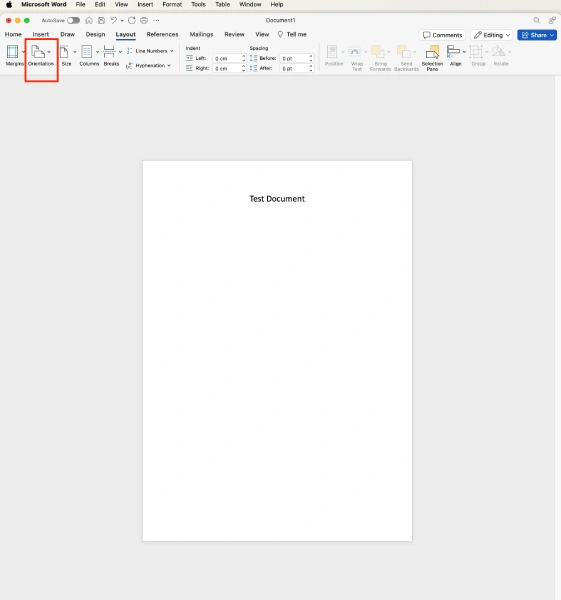Viewport: 561px width, 600px height.
Task: Open the Editing mode dropdown
Action: coord(492,35)
